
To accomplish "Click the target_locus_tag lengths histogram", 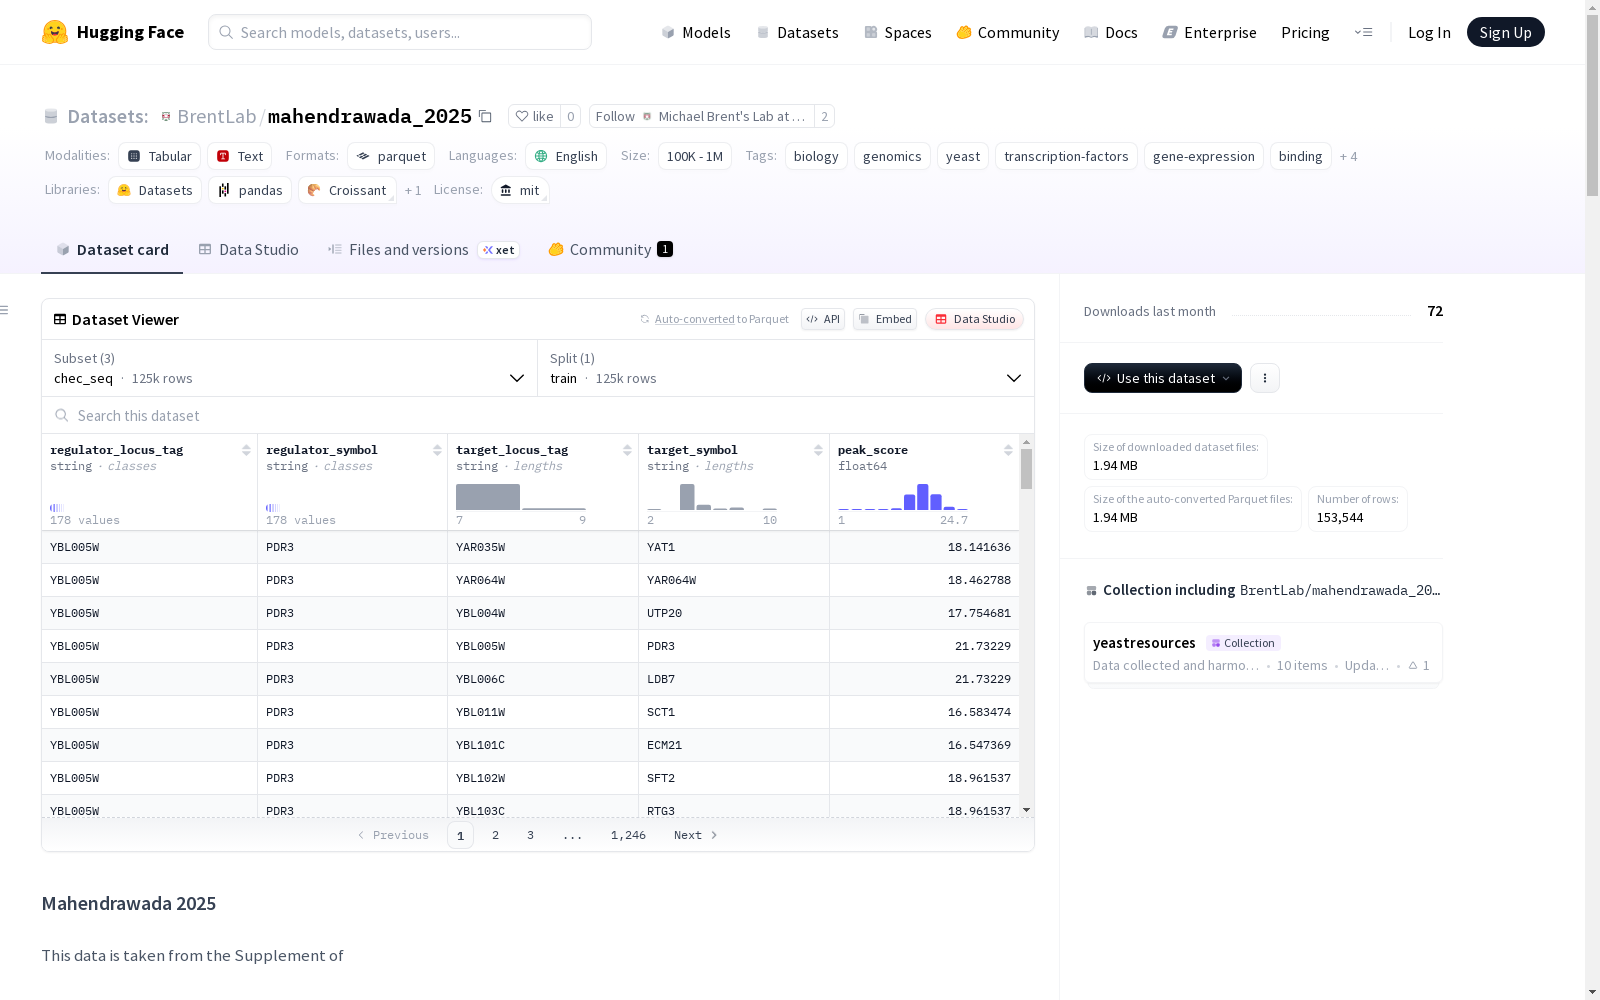I will click(x=521, y=496).
